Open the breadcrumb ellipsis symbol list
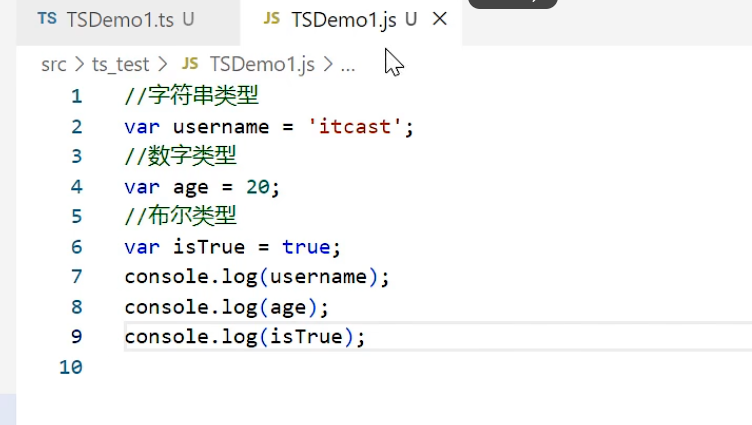Screen dimensions: 752x425 348,67
